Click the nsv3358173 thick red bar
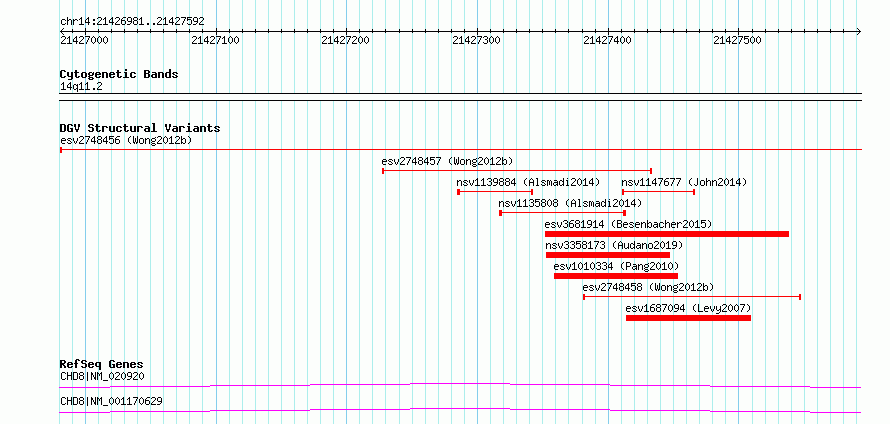 [x=608, y=255]
